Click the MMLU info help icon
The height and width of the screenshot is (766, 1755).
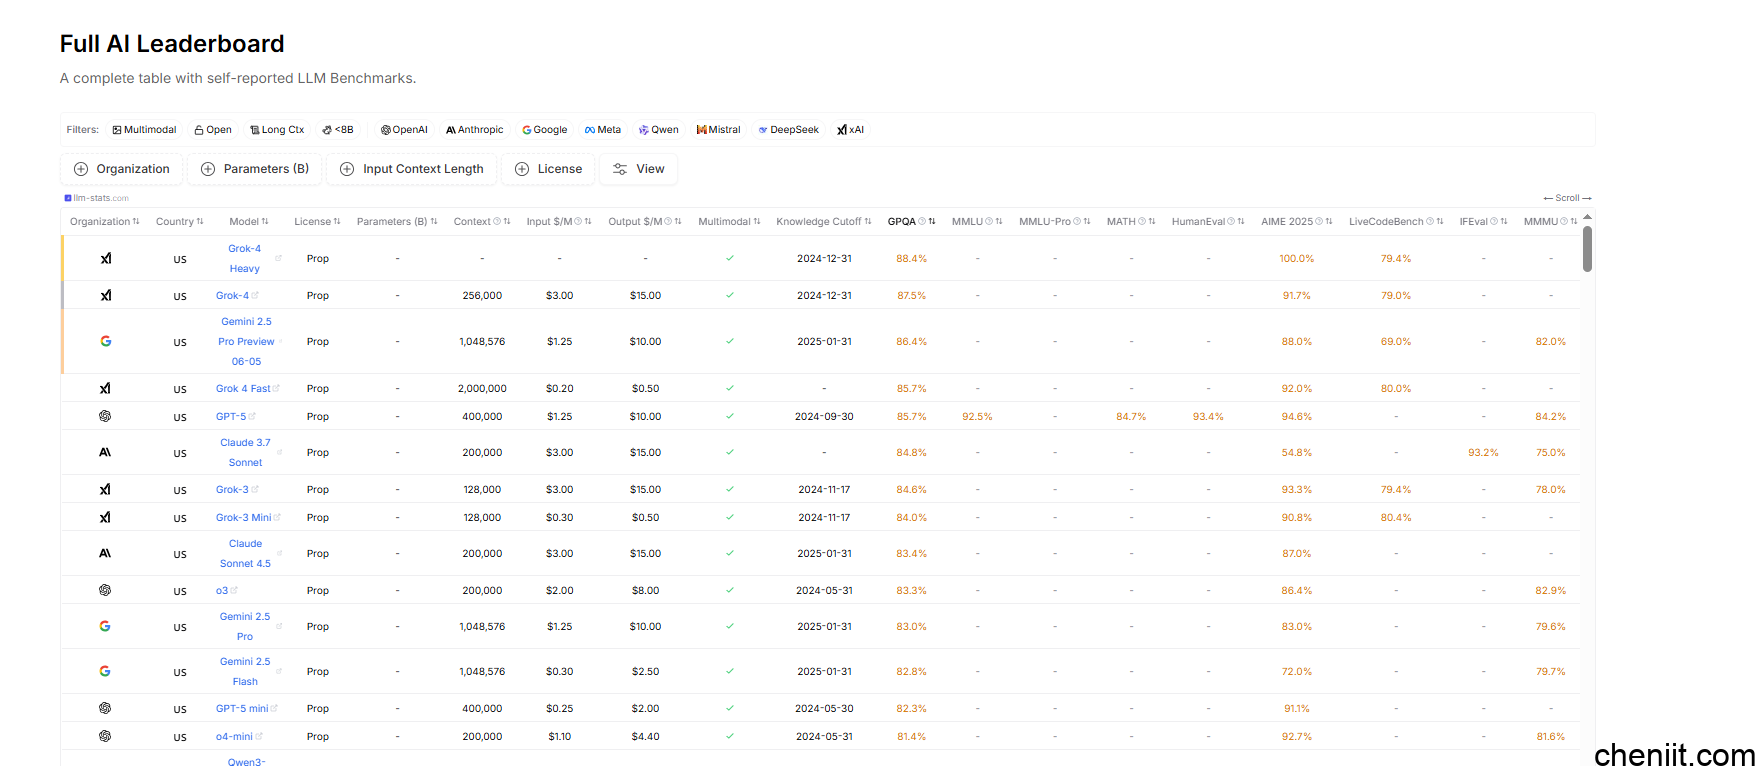coord(989,222)
